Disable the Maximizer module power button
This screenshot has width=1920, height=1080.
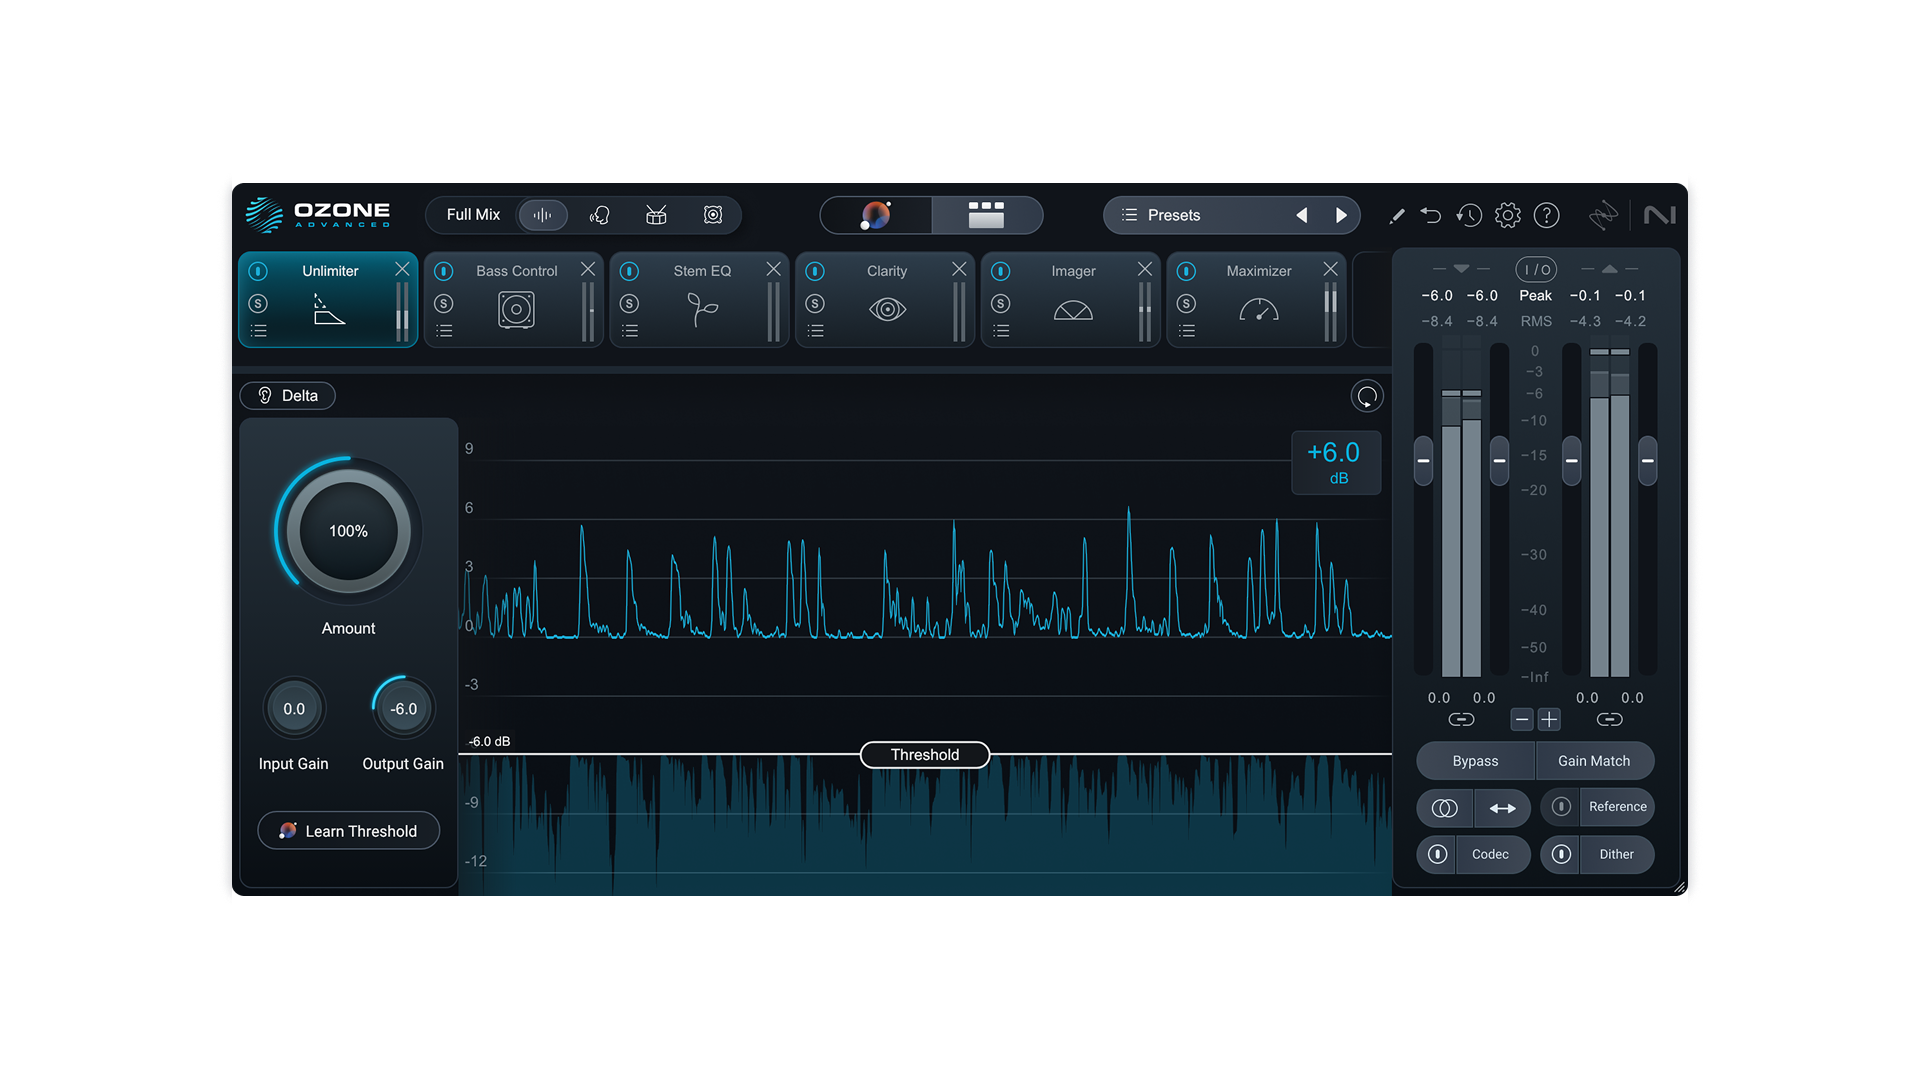point(1186,271)
